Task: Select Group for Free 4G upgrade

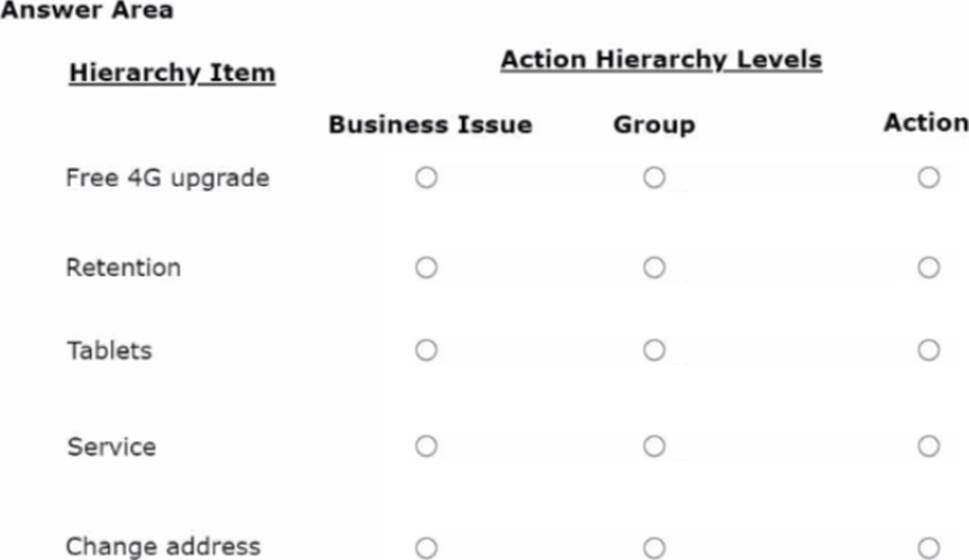Action: click(x=654, y=178)
